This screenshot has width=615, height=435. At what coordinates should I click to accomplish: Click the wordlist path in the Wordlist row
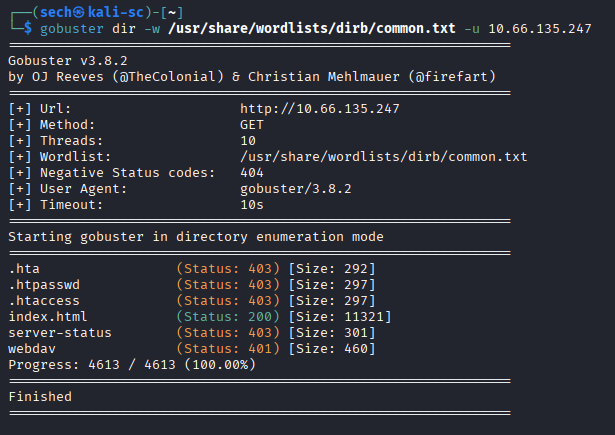[383, 157]
